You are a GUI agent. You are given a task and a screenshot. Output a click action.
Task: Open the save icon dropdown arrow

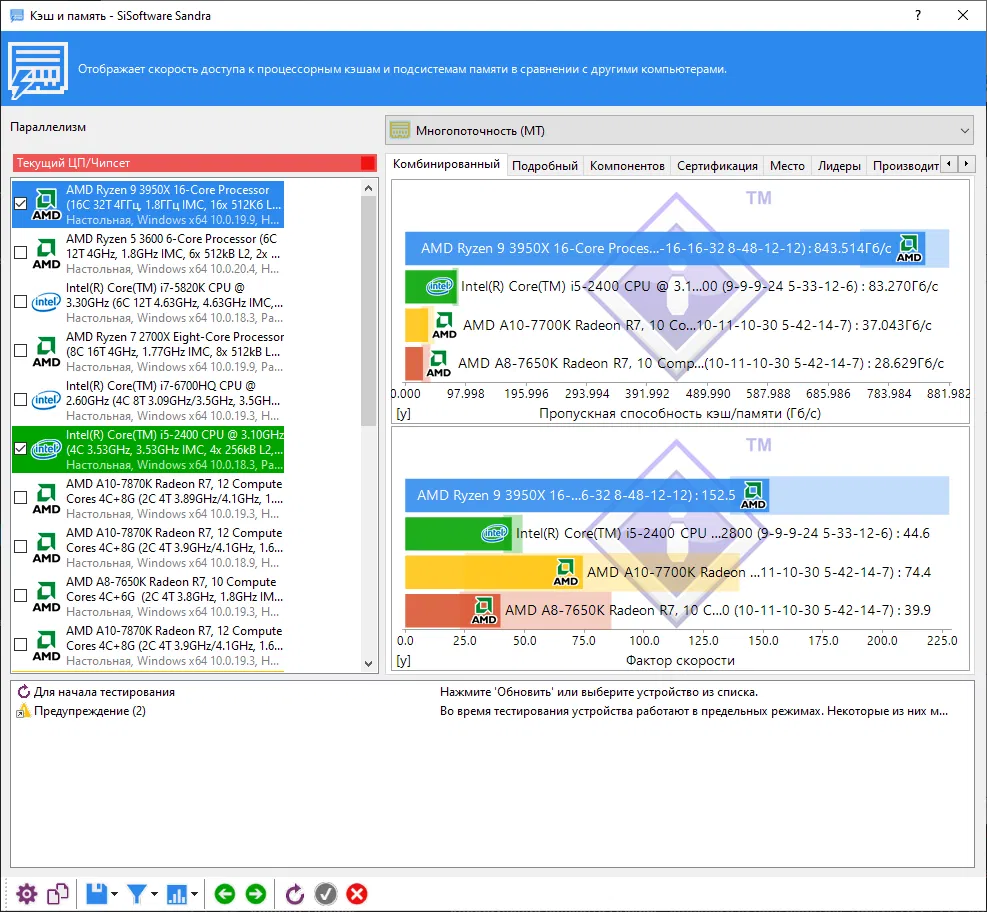(114, 894)
